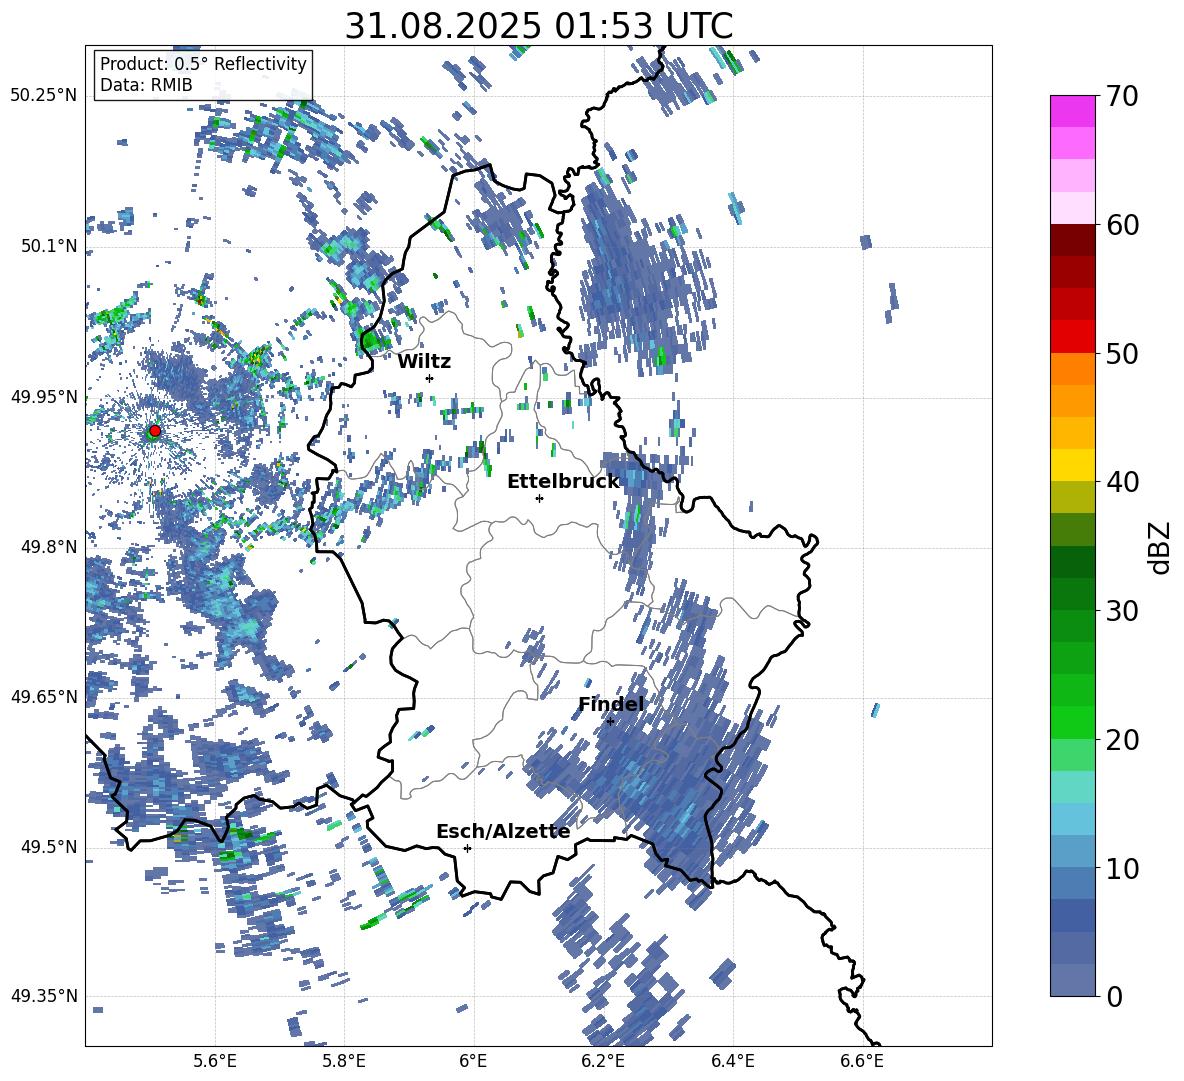Click the dBZ colorbar axis label
Image resolution: width=1184 pixels, height=1081 pixels.
click(1161, 547)
